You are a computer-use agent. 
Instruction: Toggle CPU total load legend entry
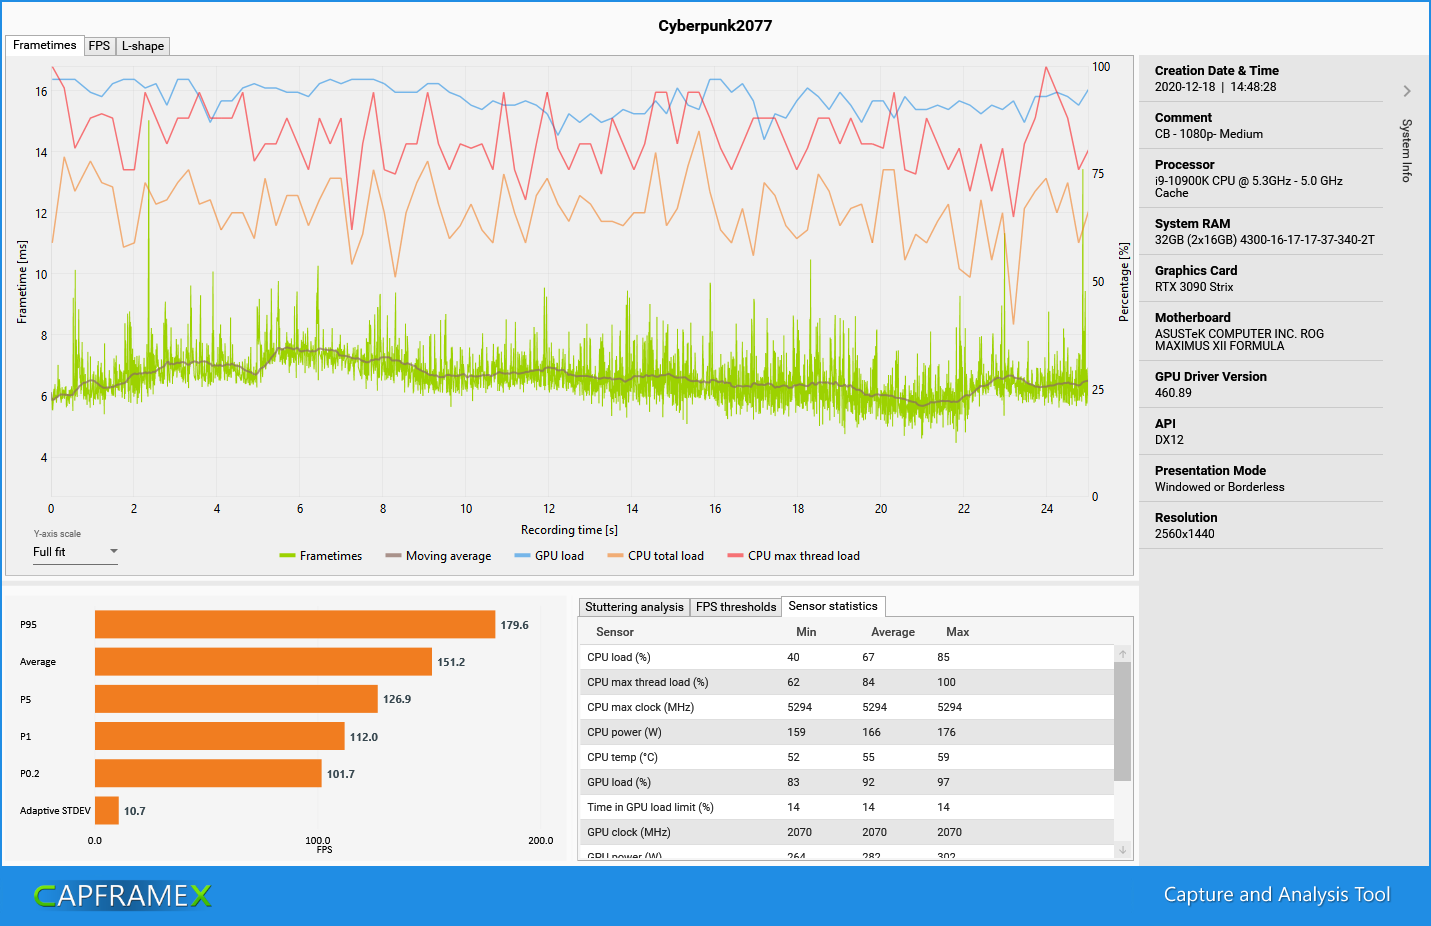[x=655, y=556]
